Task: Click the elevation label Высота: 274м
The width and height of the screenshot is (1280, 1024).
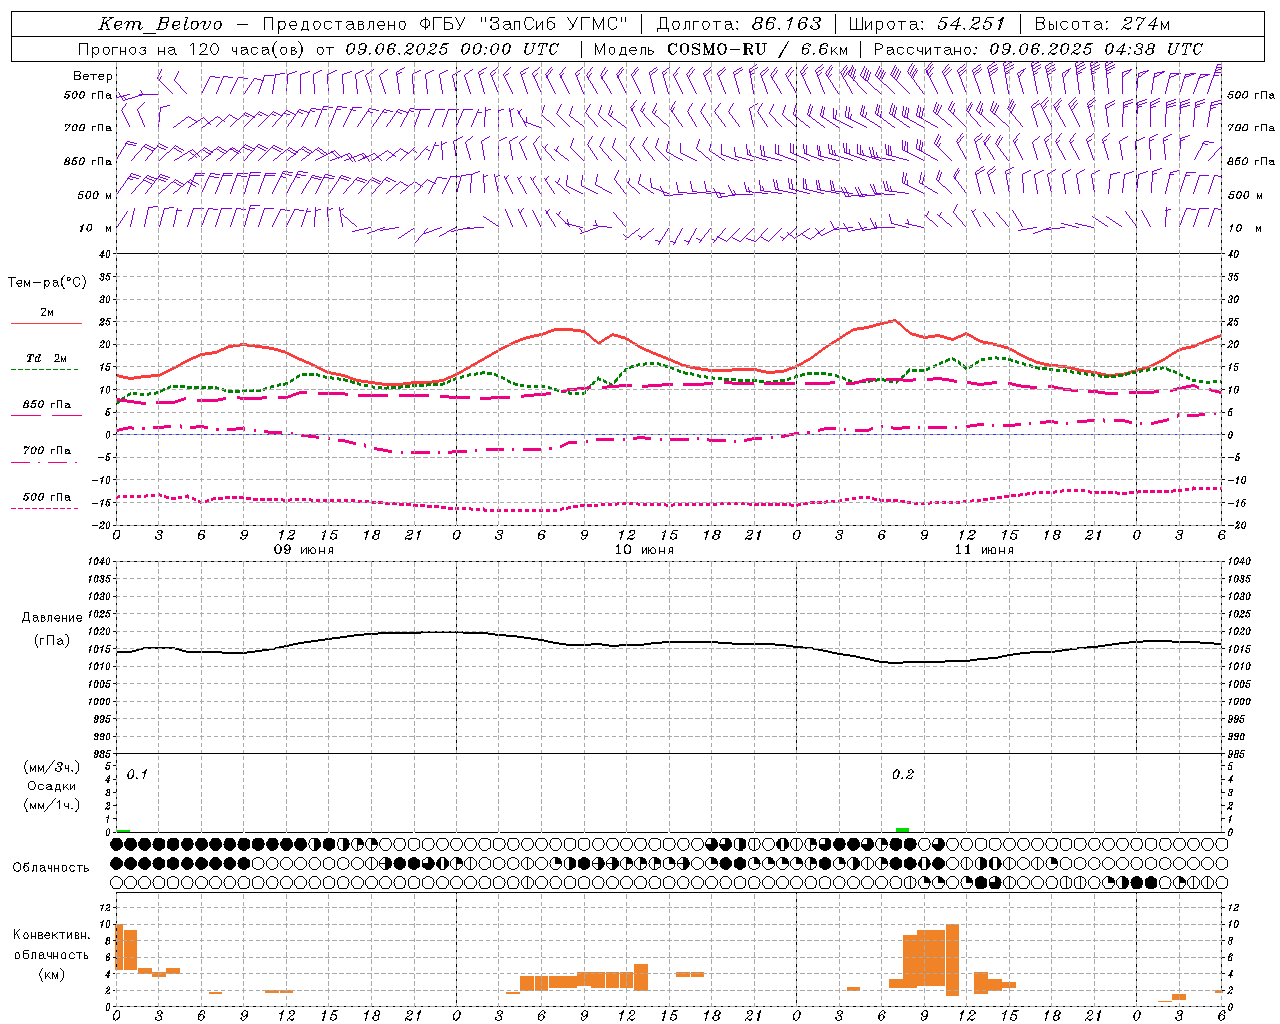Action: click(x=1102, y=24)
